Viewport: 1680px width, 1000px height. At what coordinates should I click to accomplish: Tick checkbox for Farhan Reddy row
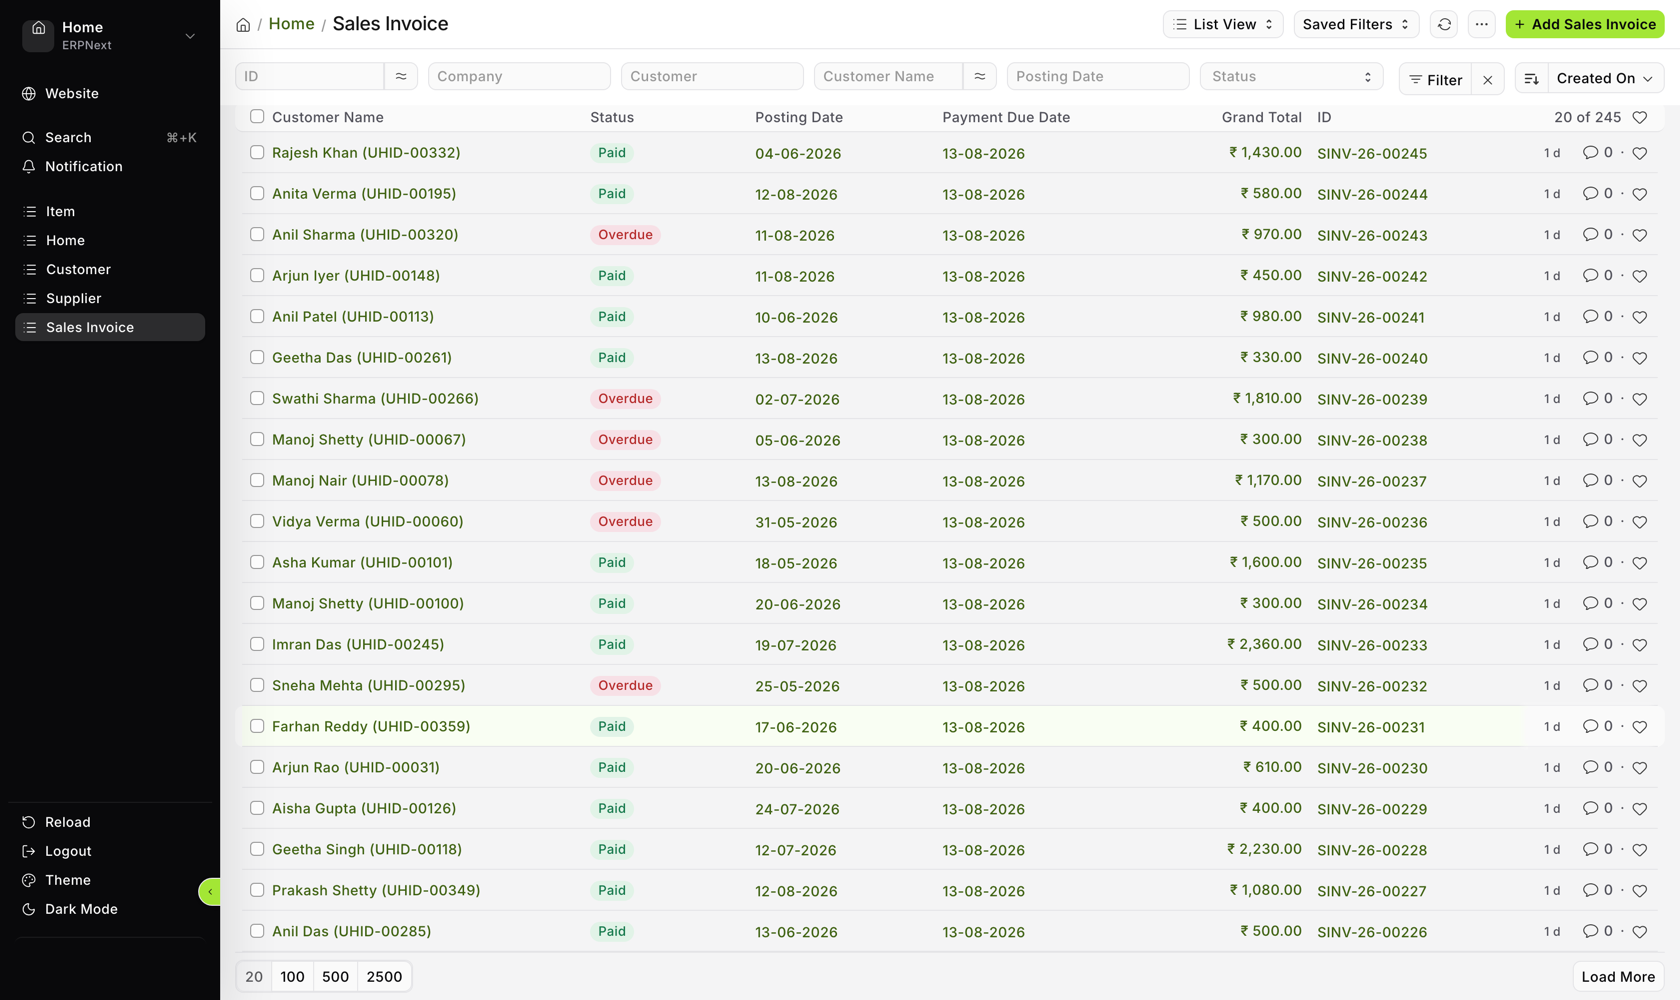point(257,727)
